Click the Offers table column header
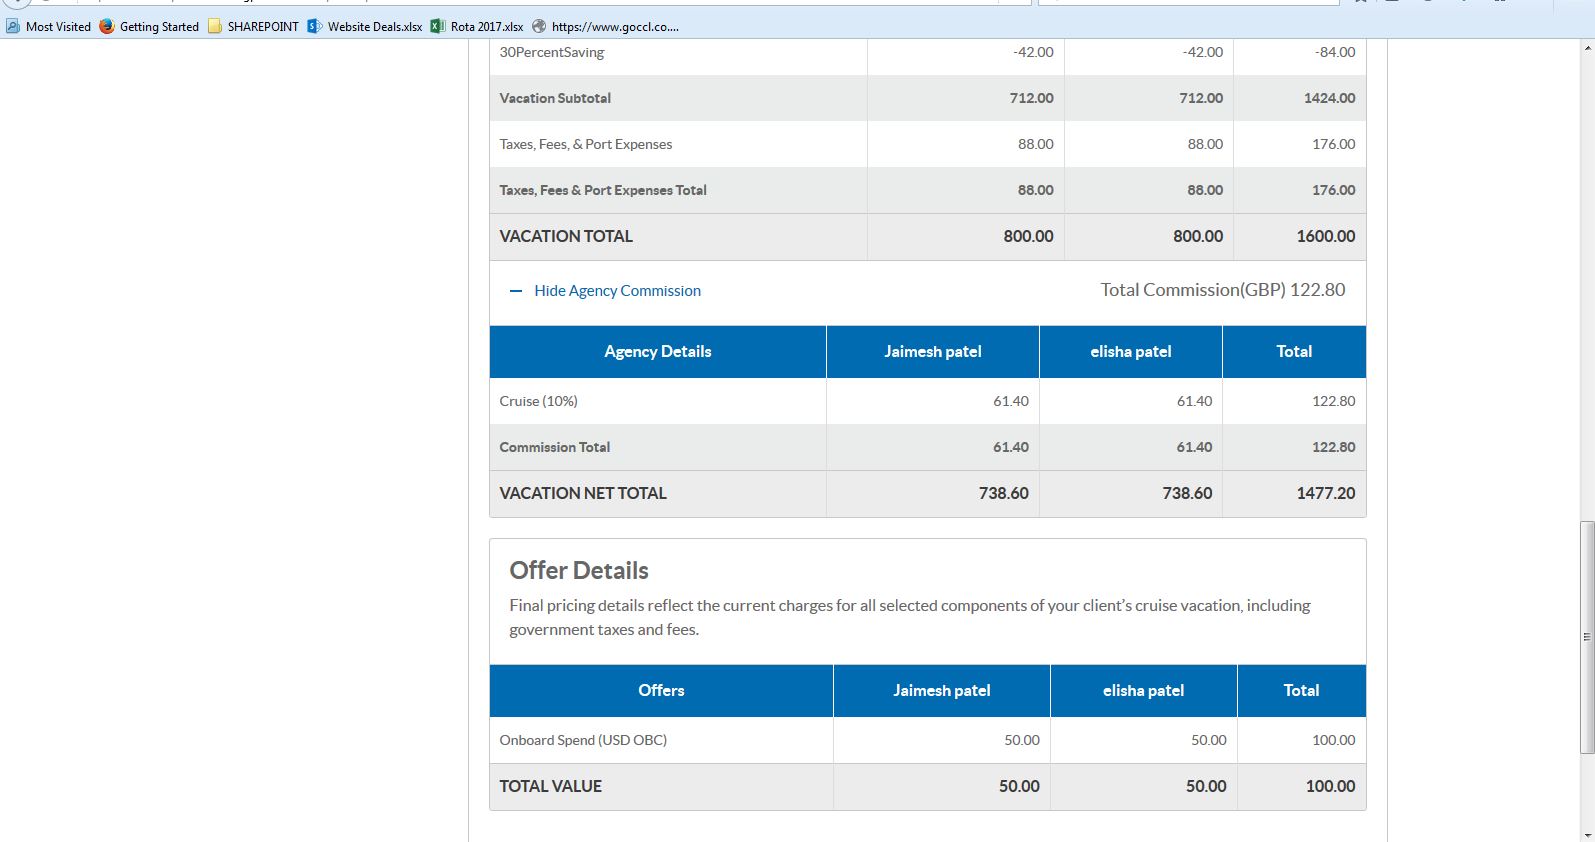Image resolution: width=1595 pixels, height=842 pixels. point(661,691)
